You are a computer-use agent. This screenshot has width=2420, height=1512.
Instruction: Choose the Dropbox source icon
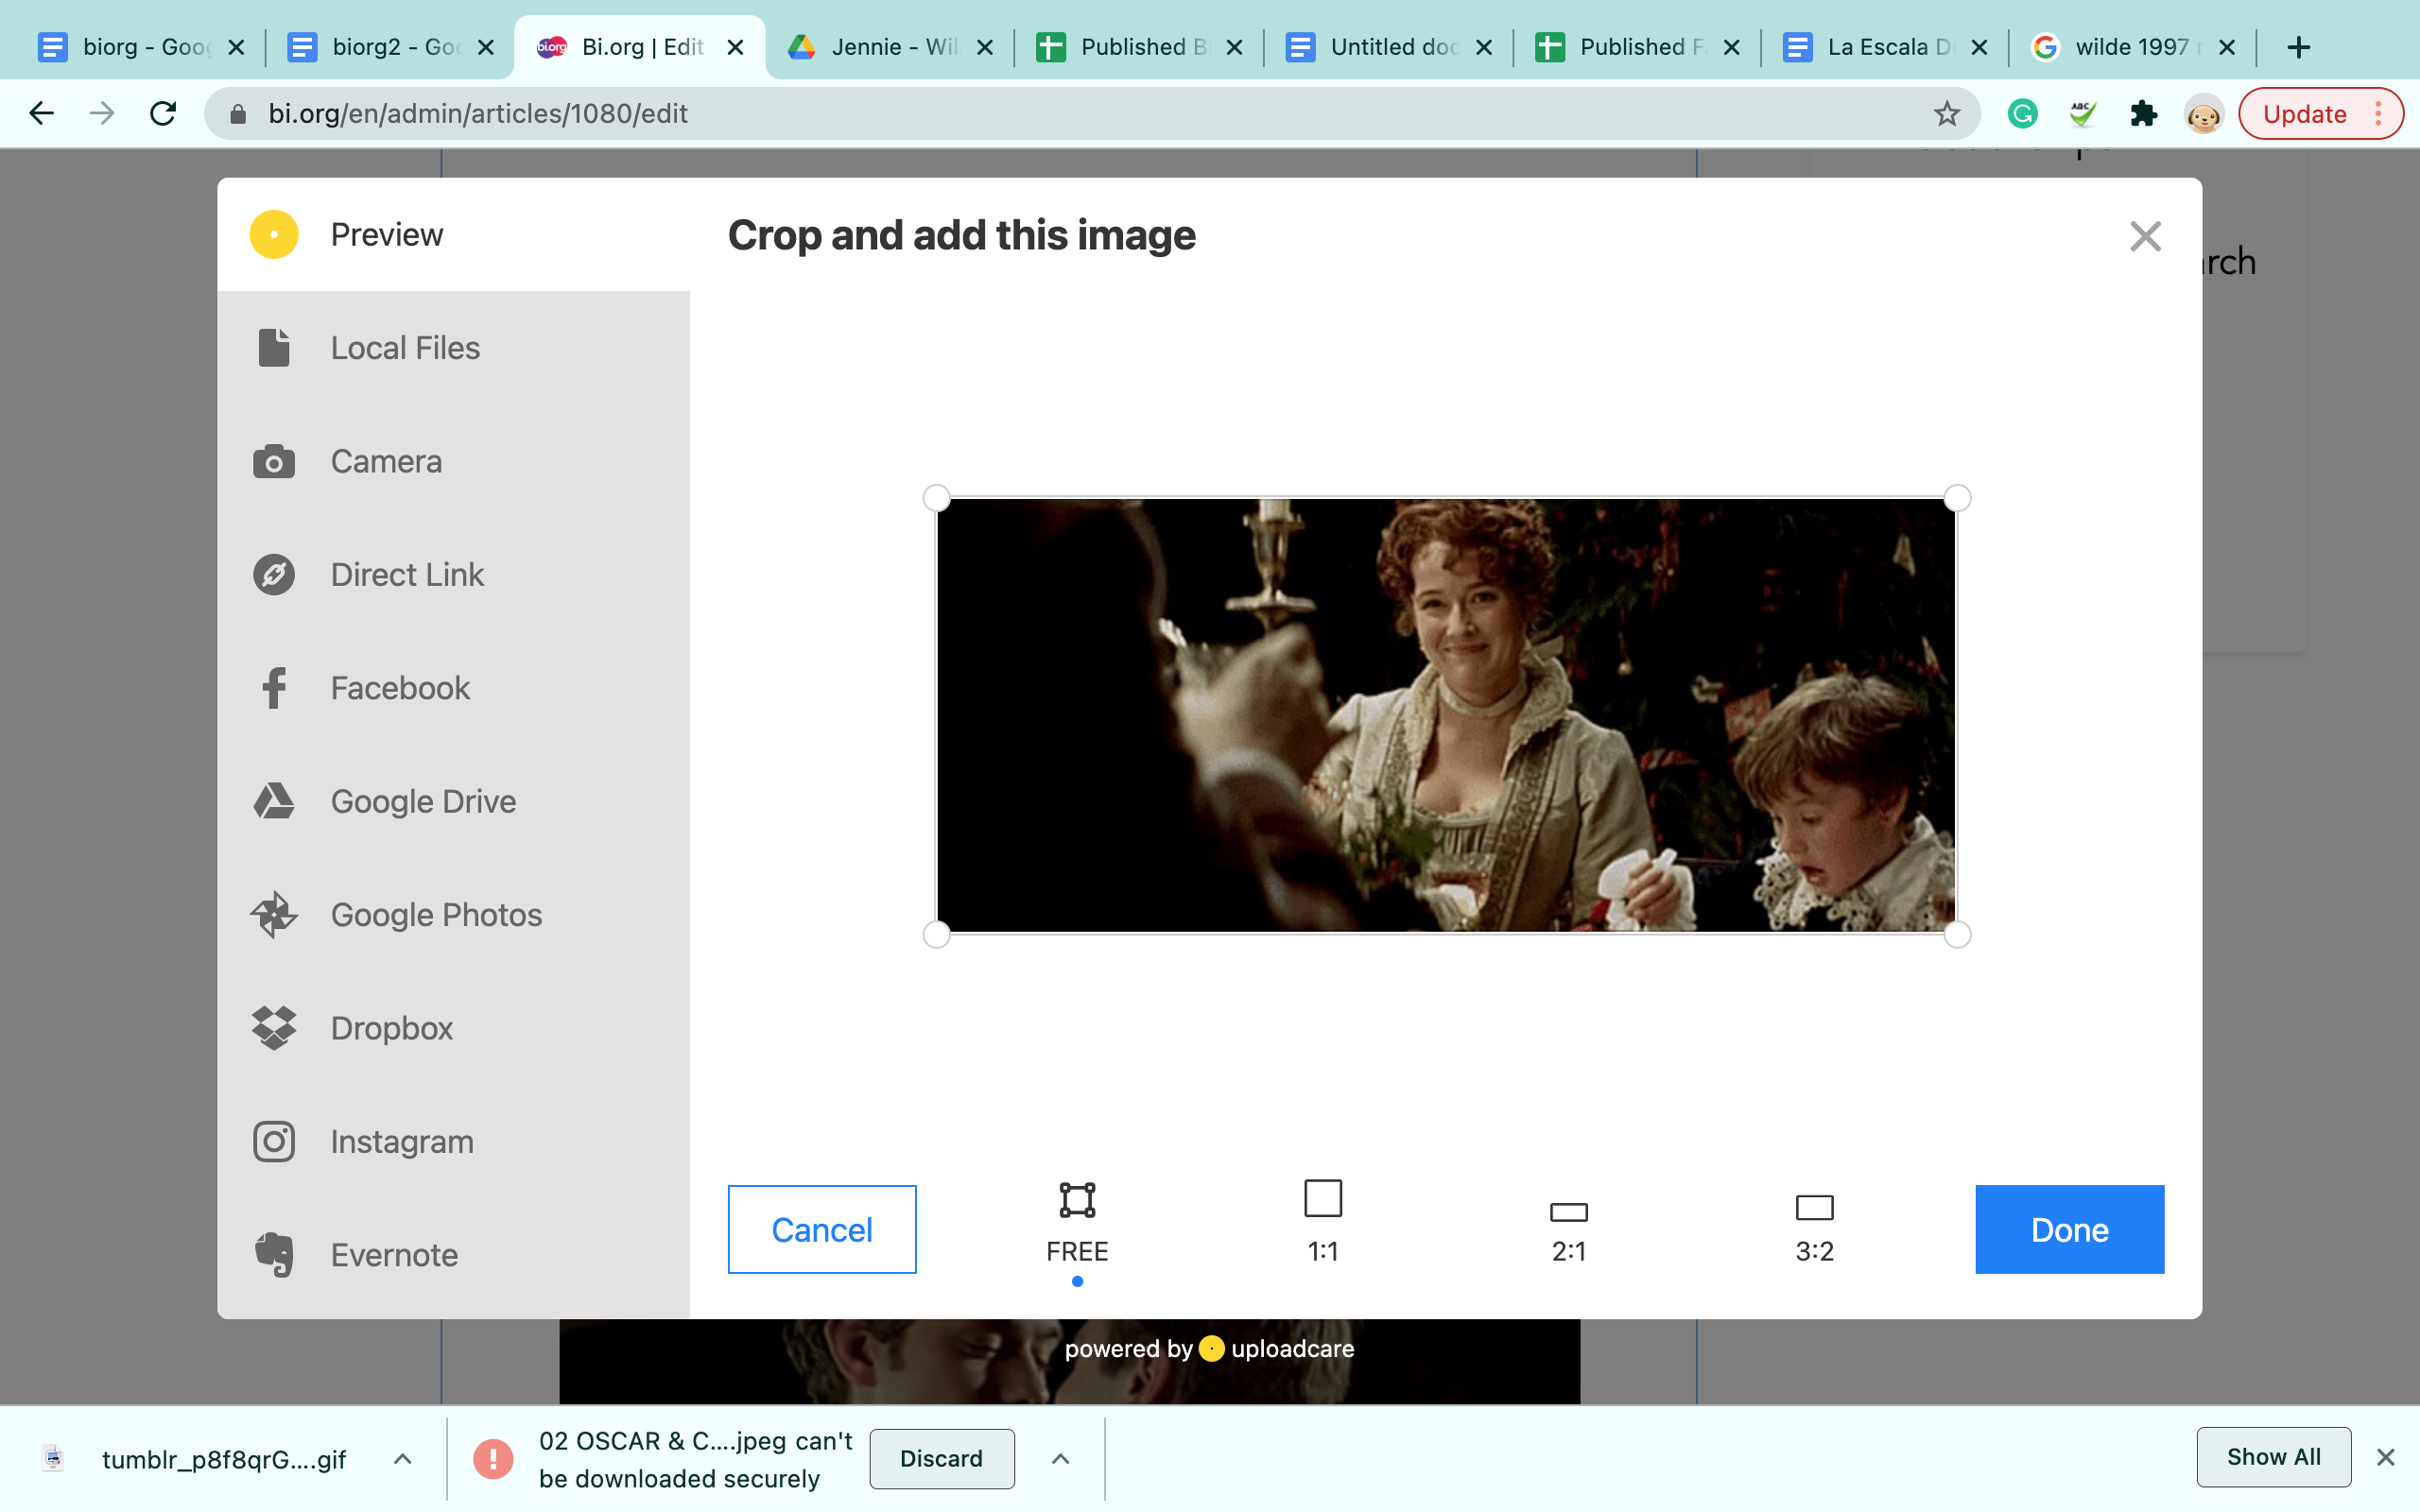[x=273, y=1028]
